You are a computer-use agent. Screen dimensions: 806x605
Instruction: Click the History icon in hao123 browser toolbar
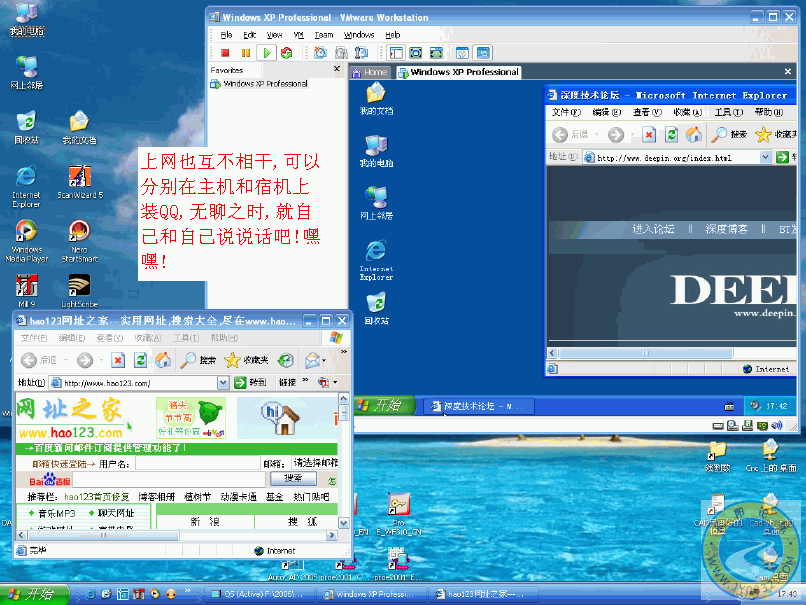[286, 360]
